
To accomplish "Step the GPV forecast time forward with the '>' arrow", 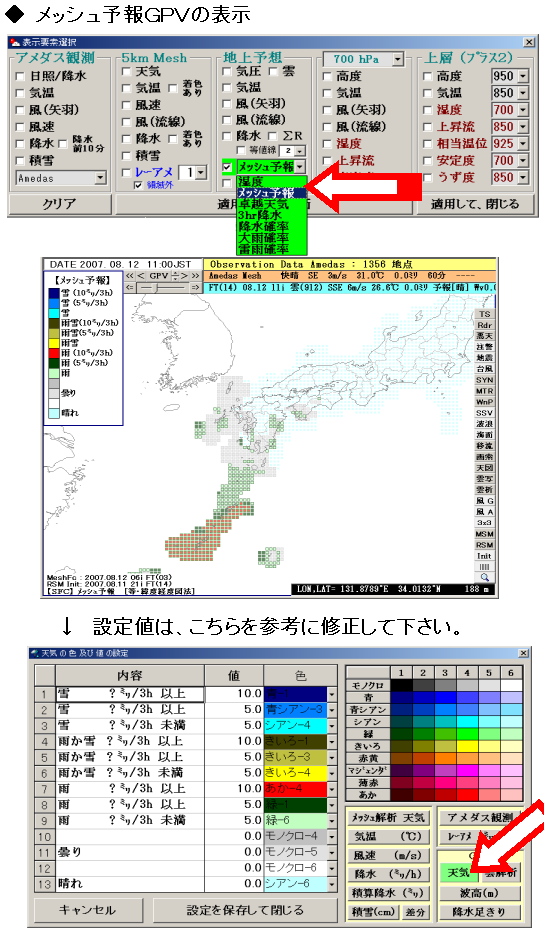I will pos(185,276).
